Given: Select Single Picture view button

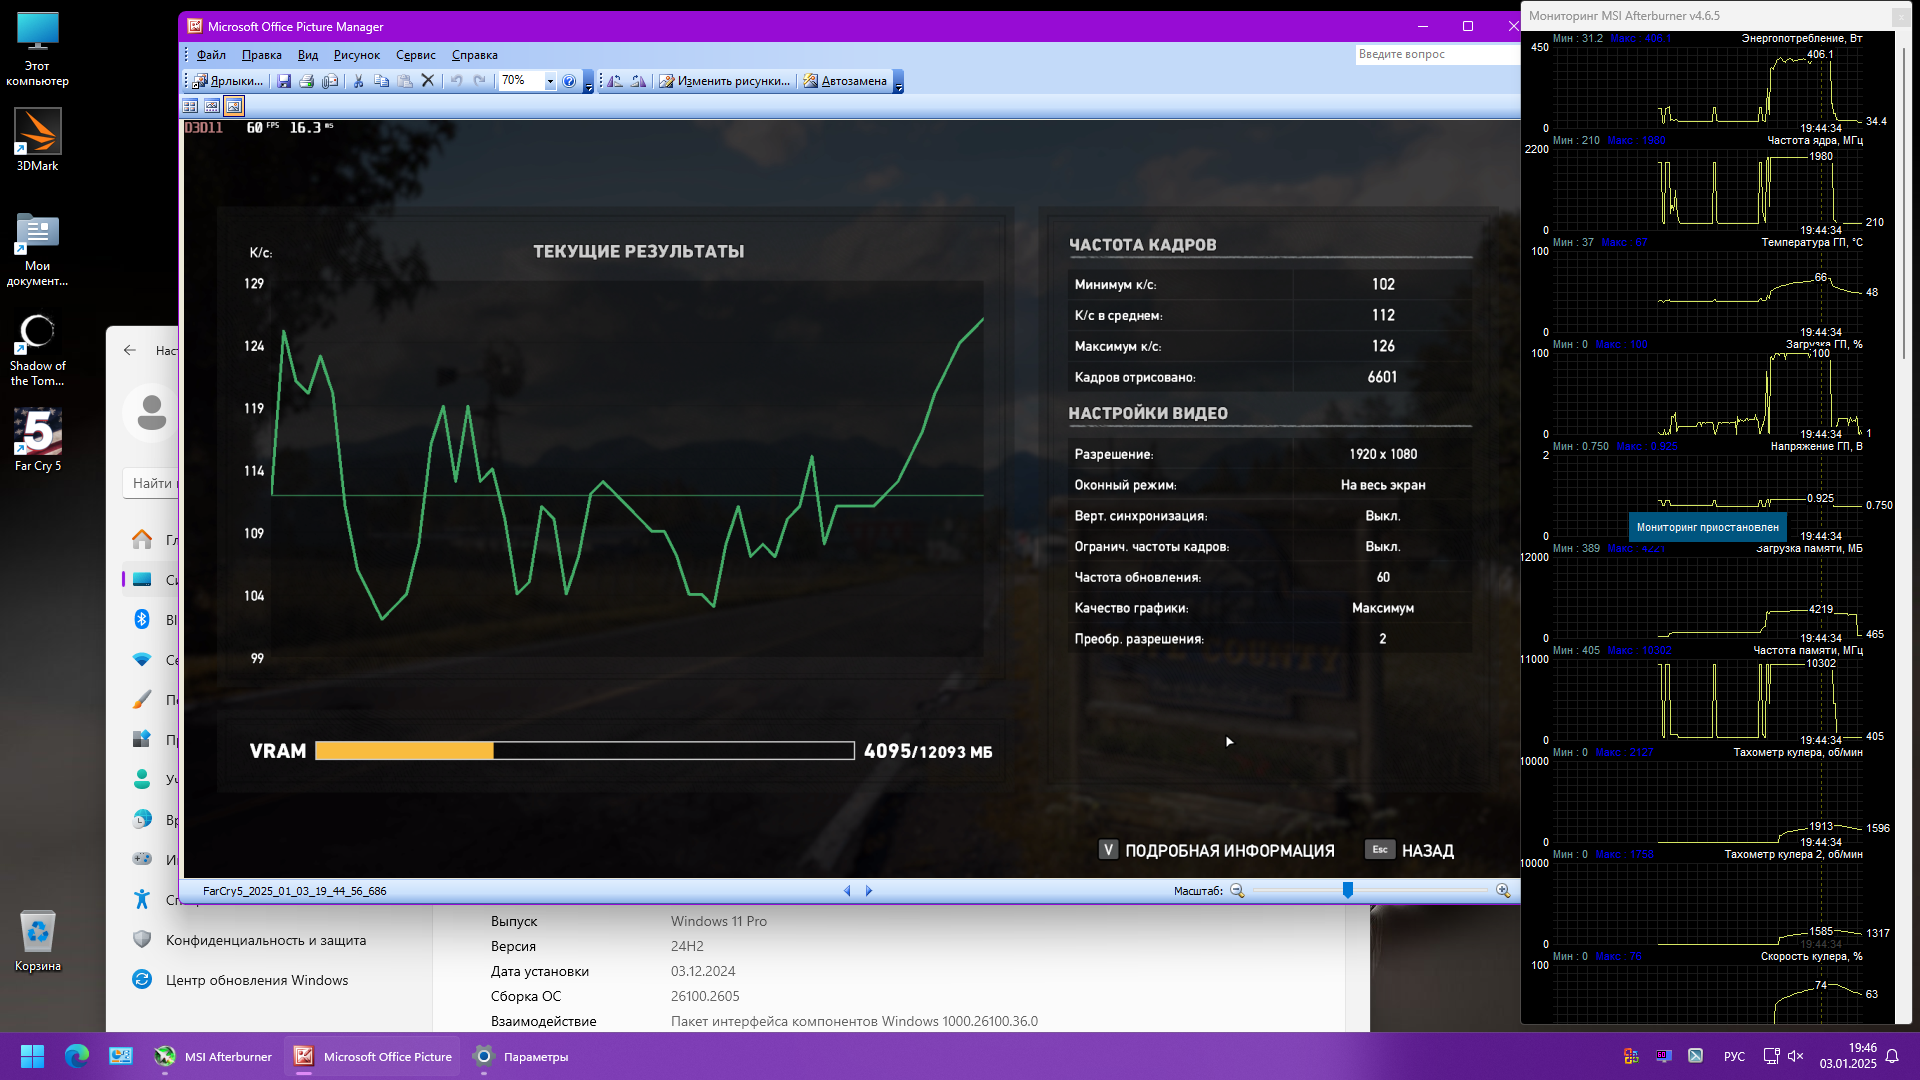Looking at the screenshot, I should click(234, 106).
